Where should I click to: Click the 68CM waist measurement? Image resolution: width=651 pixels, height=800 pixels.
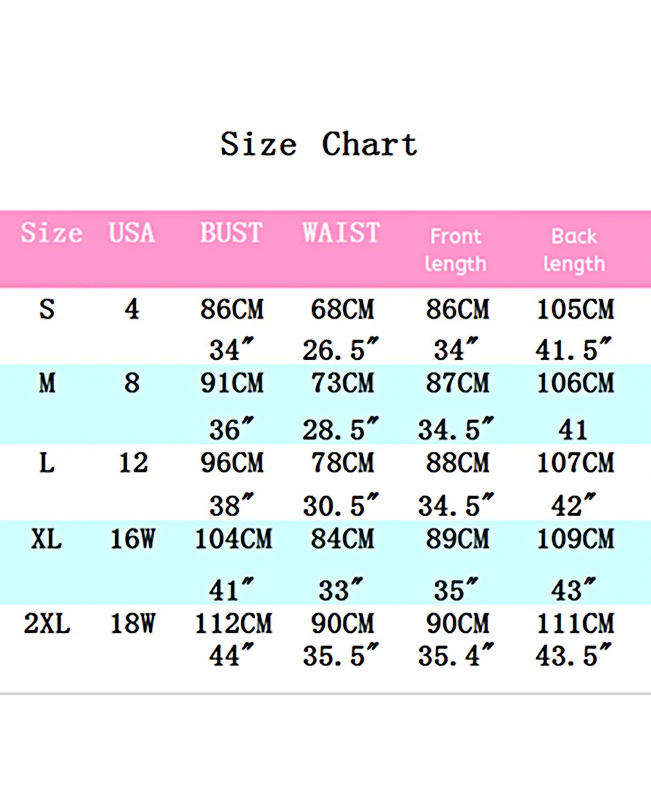pos(342,309)
